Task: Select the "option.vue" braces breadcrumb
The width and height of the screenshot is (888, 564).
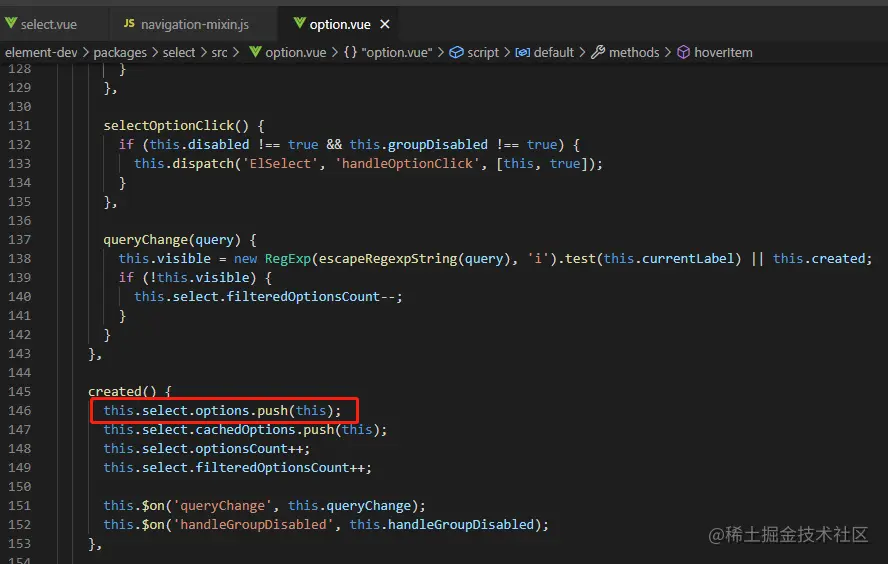Action: [x=396, y=53]
